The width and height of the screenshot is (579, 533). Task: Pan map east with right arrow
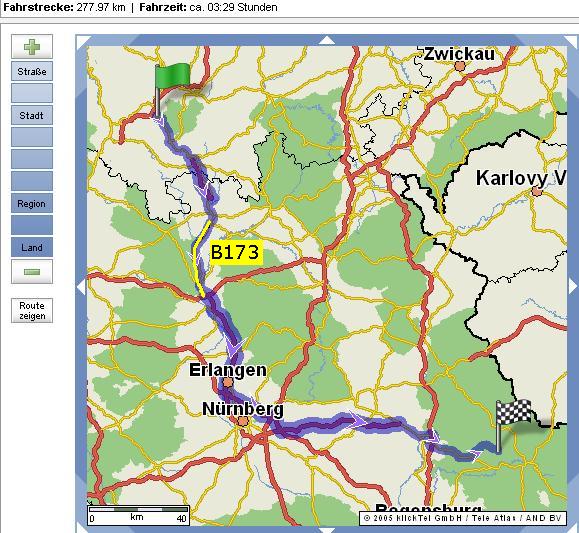pos(573,286)
